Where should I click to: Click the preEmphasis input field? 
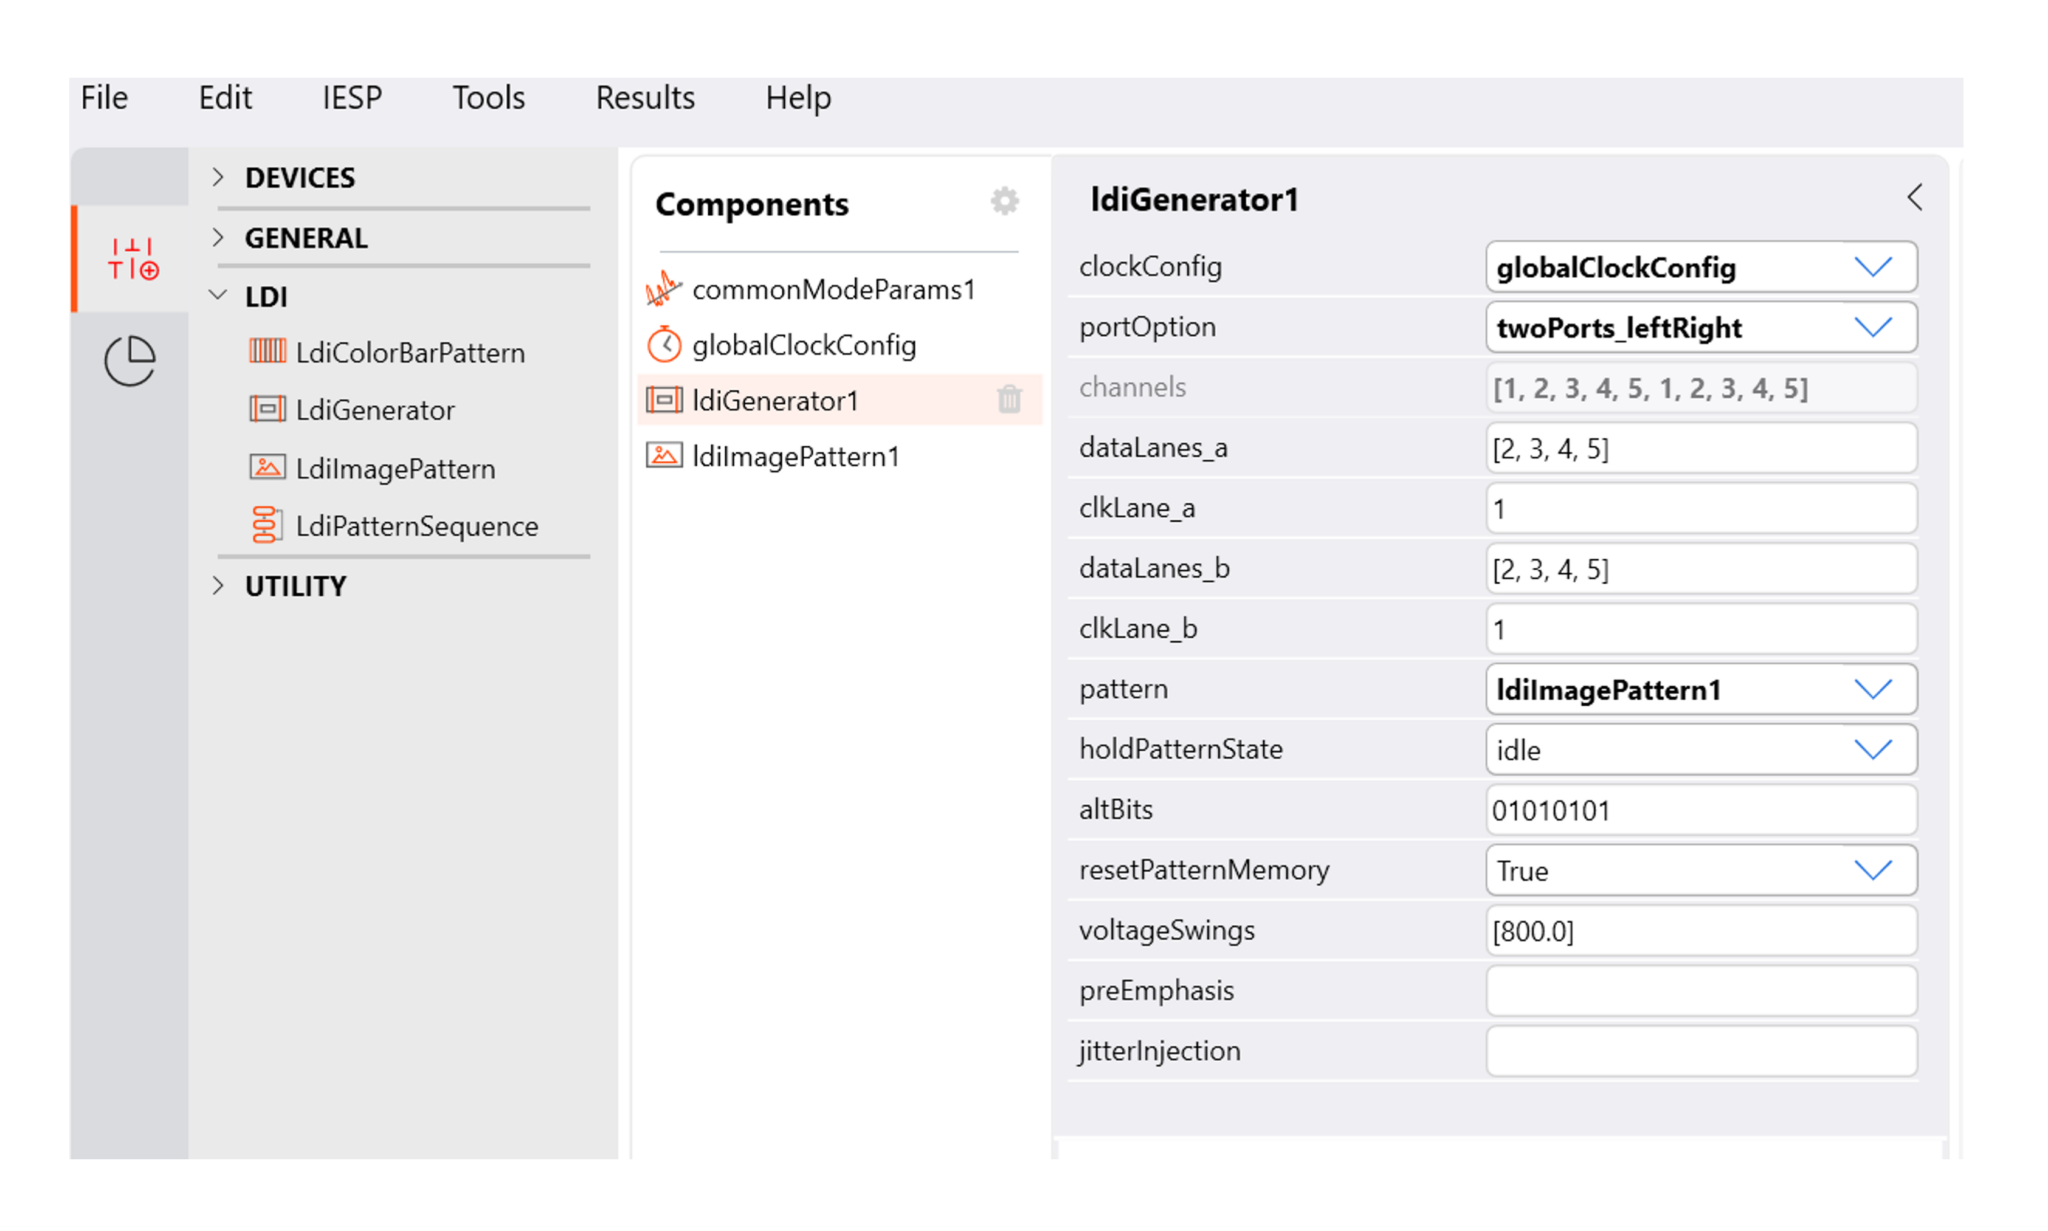1700,991
